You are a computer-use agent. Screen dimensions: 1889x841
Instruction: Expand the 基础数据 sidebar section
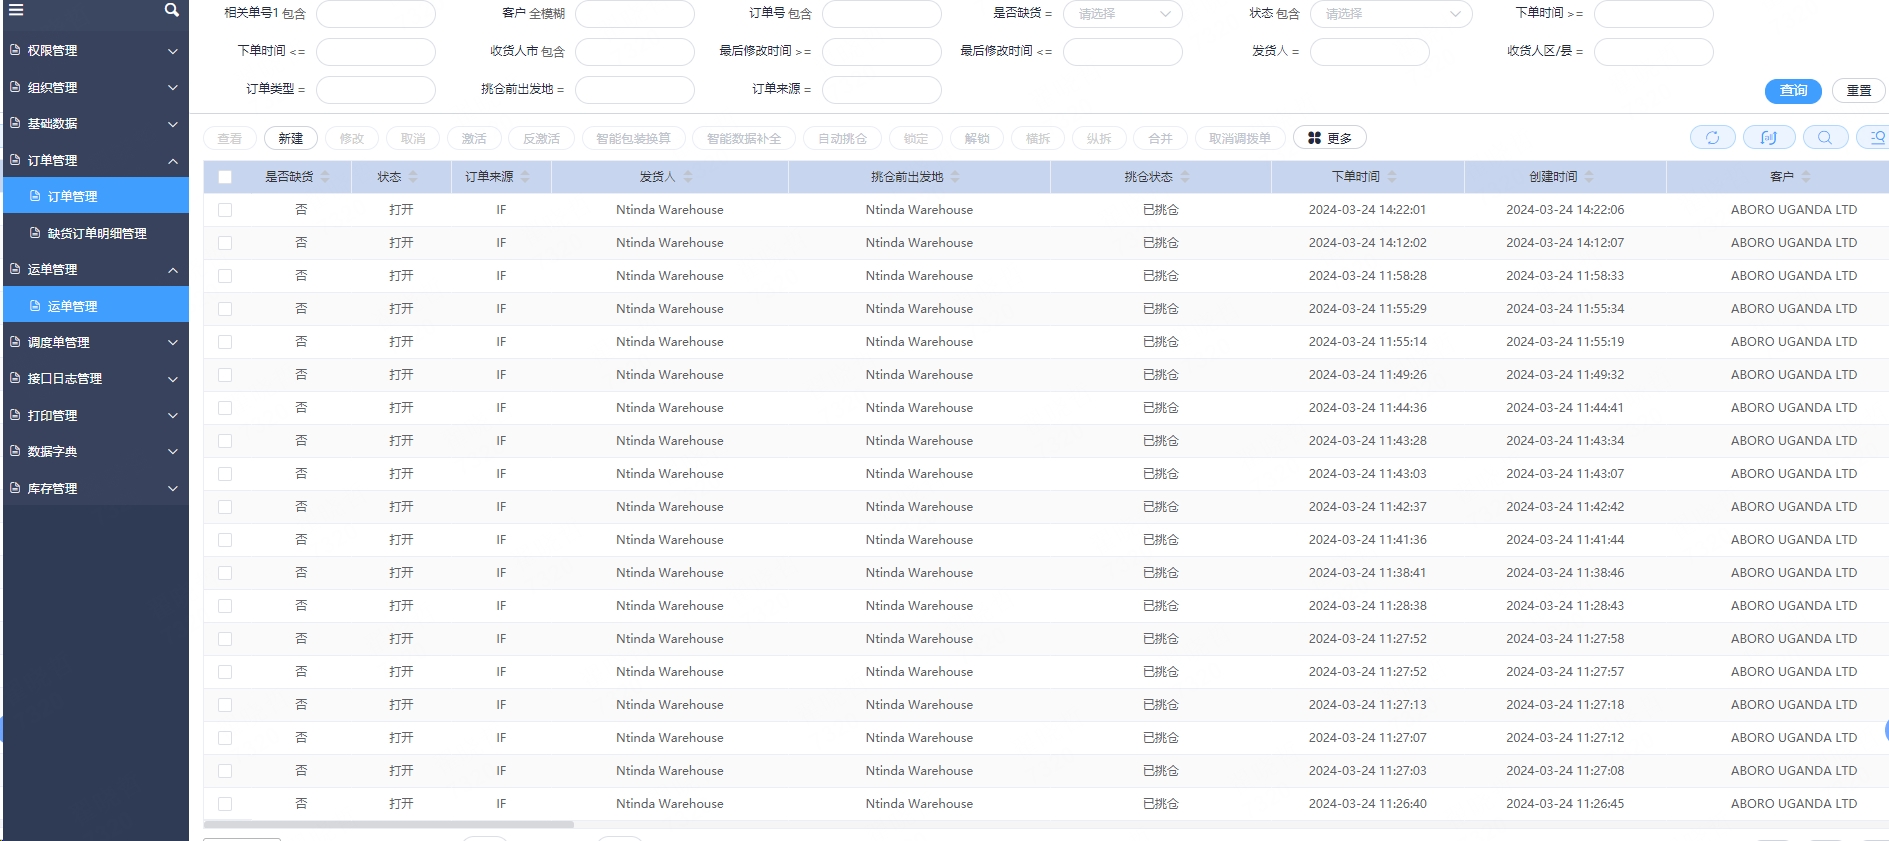[95, 123]
